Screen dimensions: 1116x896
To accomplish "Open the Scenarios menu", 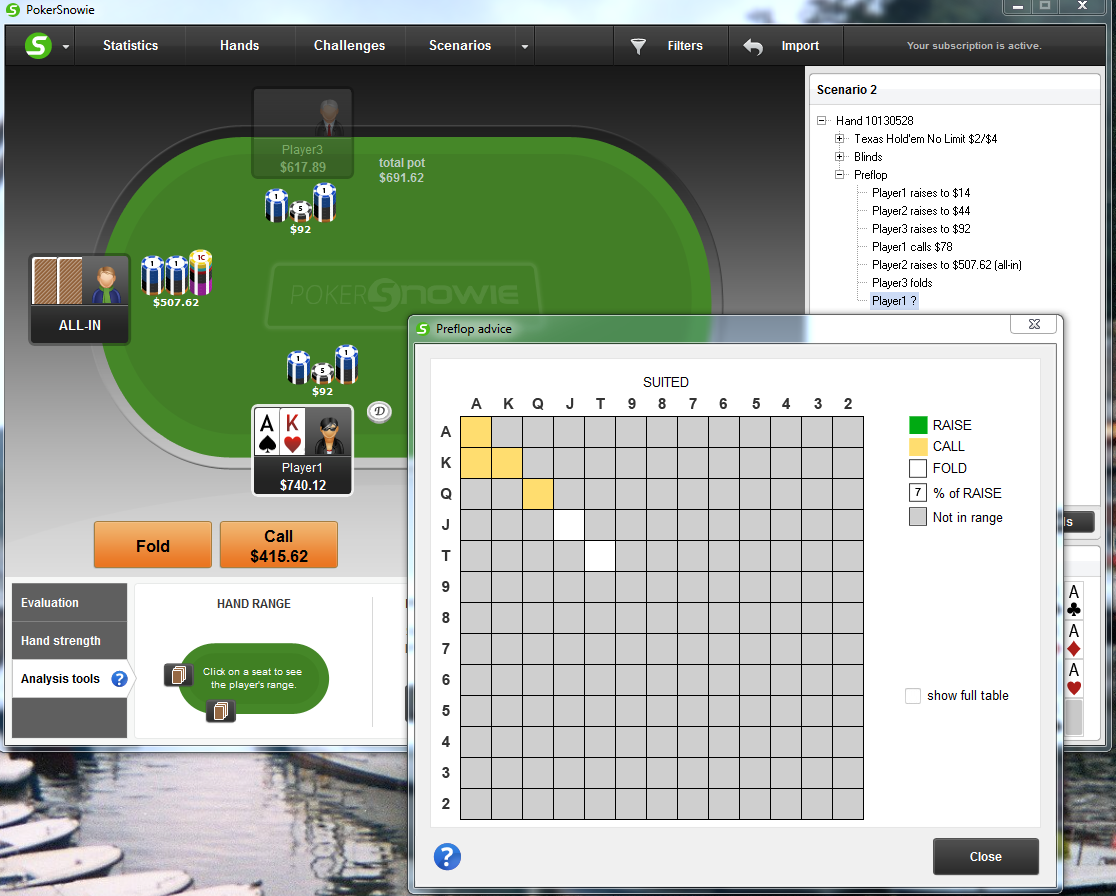I will click(460, 46).
